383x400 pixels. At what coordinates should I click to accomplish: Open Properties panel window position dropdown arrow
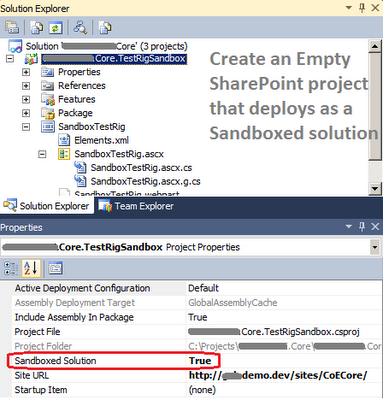tap(349, 227)
